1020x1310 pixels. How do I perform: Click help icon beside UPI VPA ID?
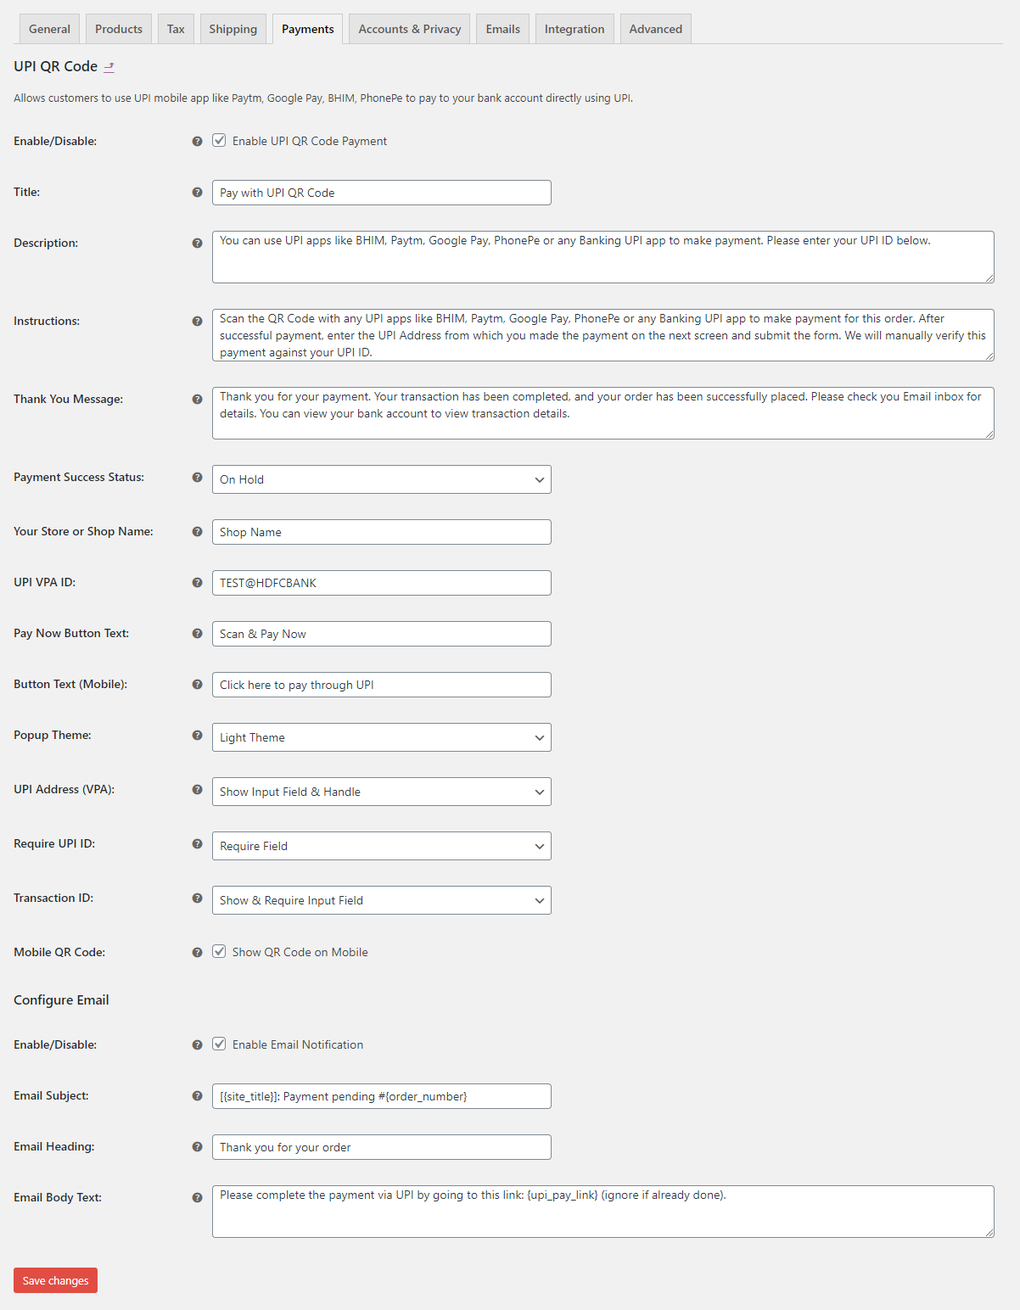pos(197,582)
